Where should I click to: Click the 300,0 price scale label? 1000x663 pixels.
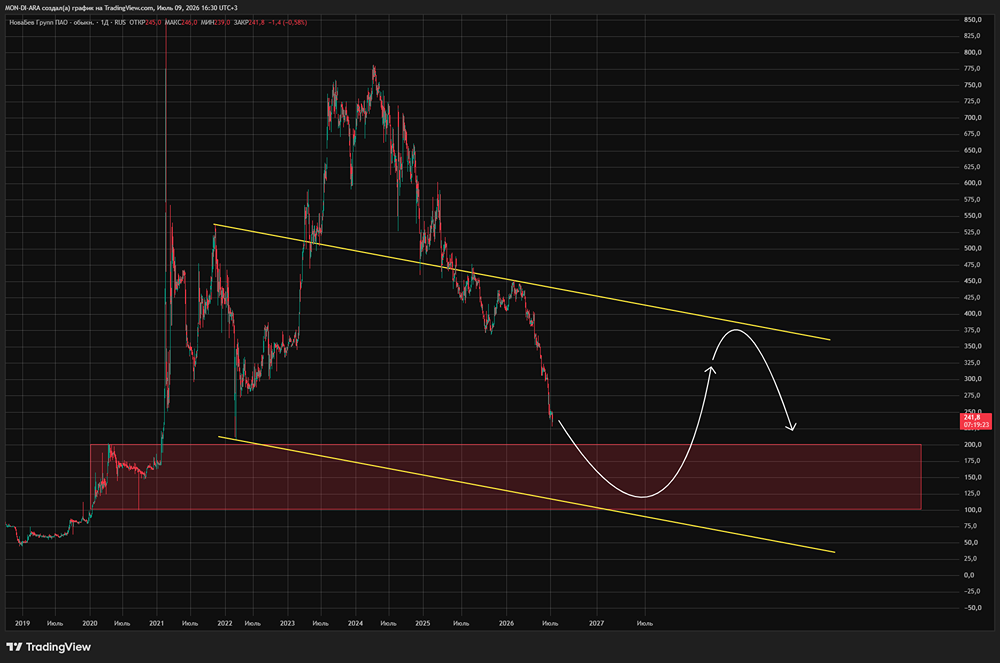point(973,379)
